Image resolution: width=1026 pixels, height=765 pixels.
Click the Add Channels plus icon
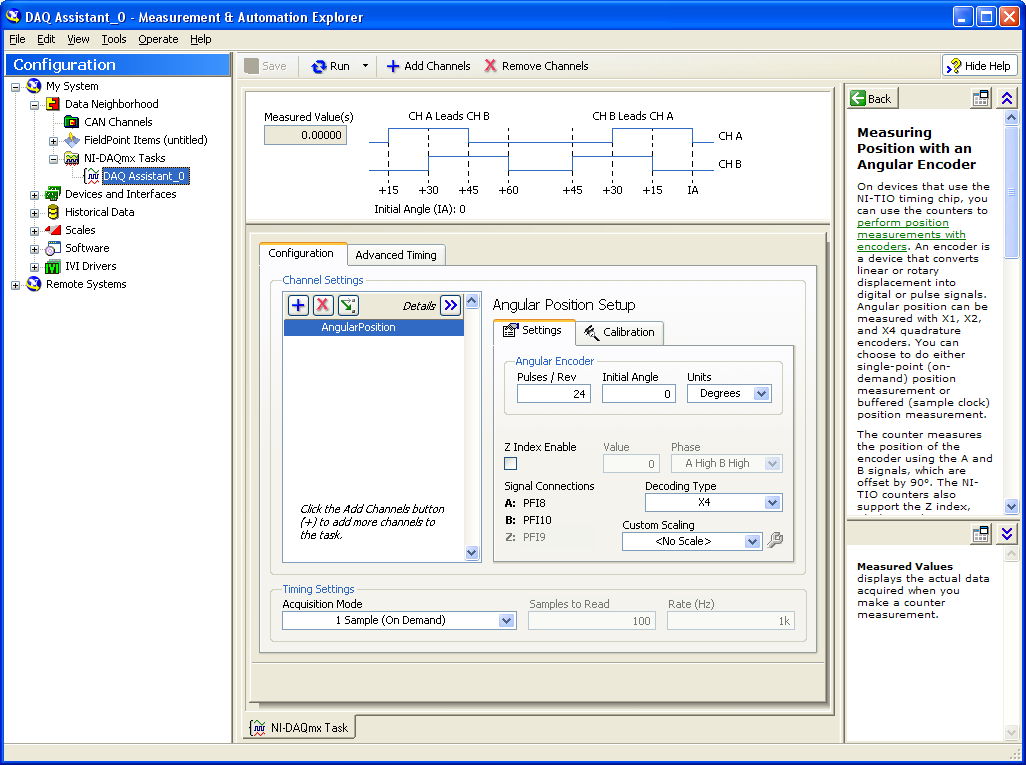393,66
